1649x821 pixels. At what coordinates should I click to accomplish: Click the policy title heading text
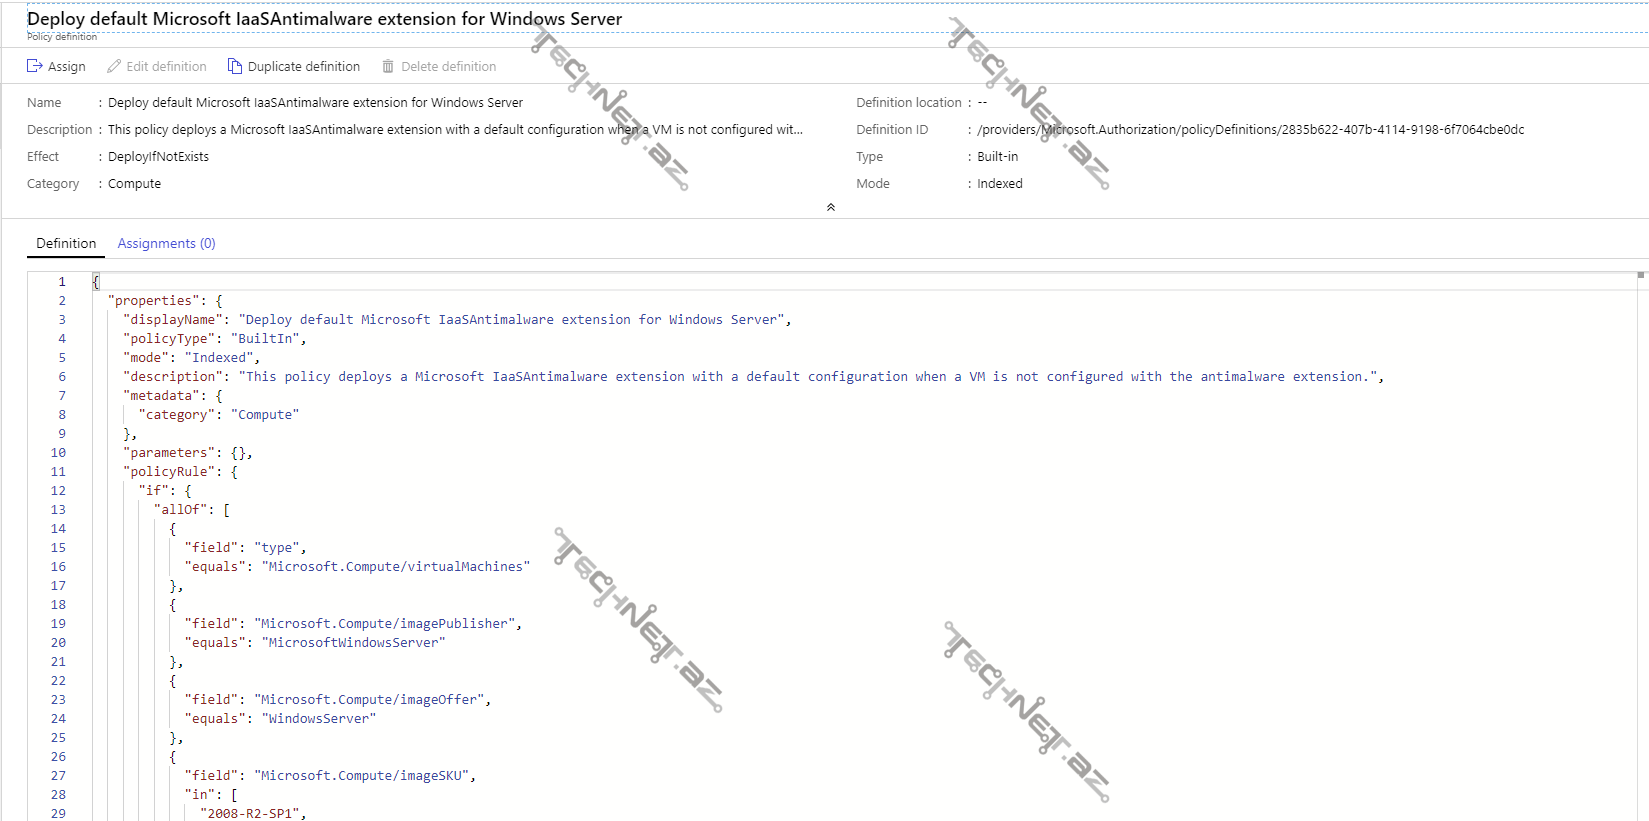click(x=324, y=19)
